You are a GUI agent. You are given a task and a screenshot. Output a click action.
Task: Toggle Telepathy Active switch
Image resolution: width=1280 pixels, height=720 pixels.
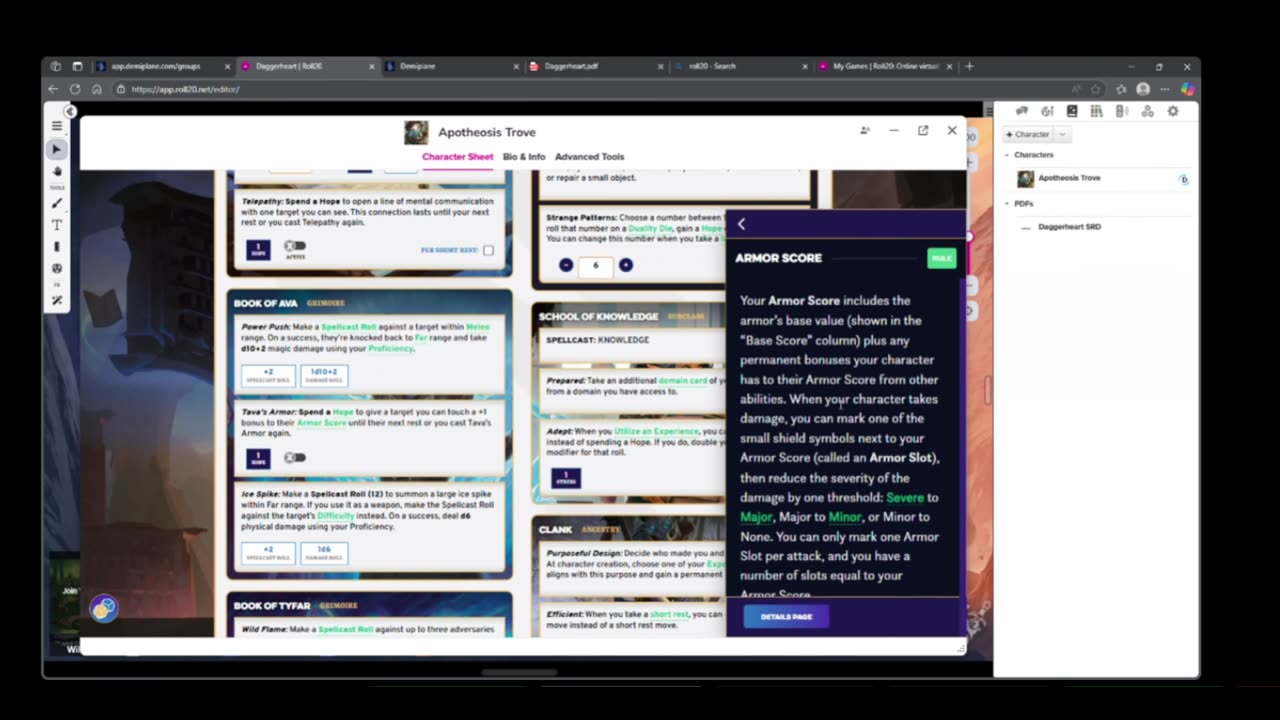(x=294, y=246)
